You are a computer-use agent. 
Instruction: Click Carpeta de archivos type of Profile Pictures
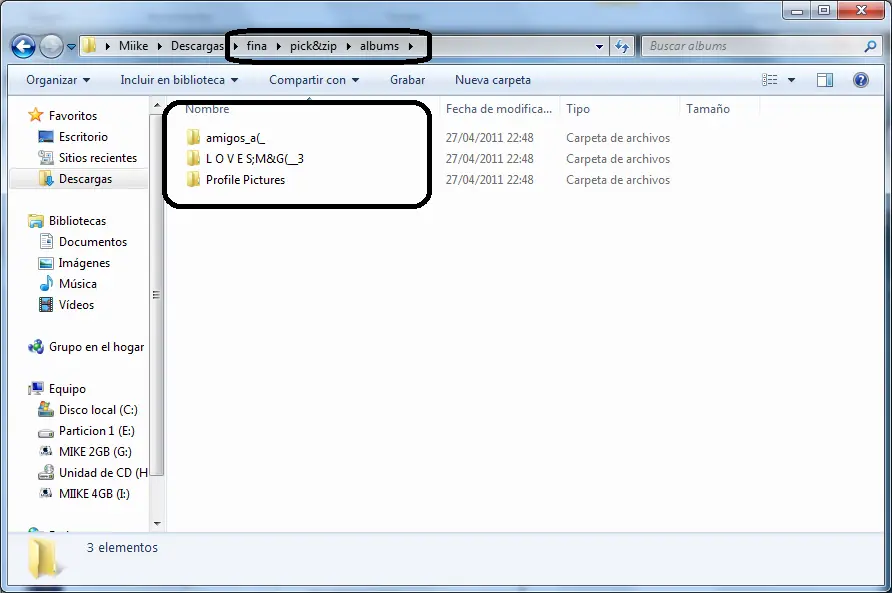(x=618, y=180)
